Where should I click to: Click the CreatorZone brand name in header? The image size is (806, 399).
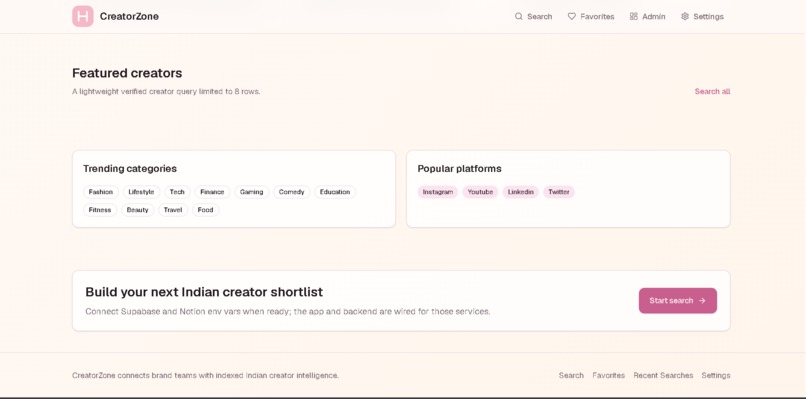coord(129,16)
